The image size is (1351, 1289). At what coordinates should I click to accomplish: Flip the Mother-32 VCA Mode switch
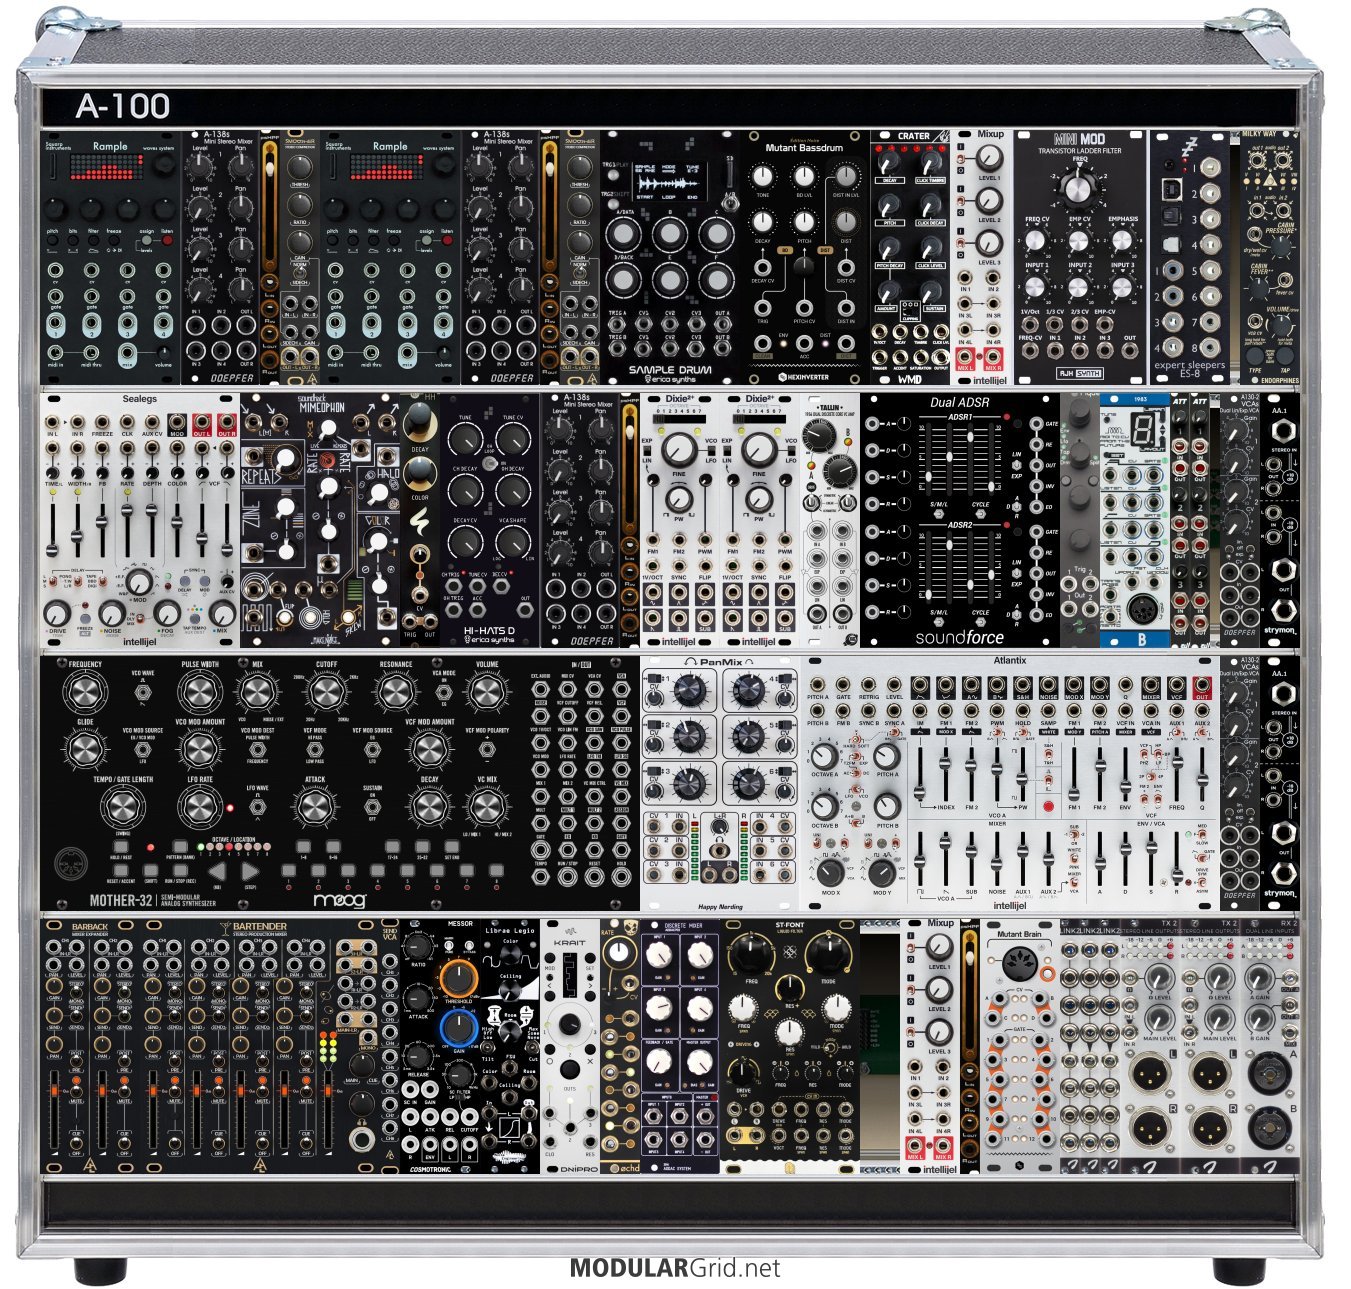tap(443, 692)
